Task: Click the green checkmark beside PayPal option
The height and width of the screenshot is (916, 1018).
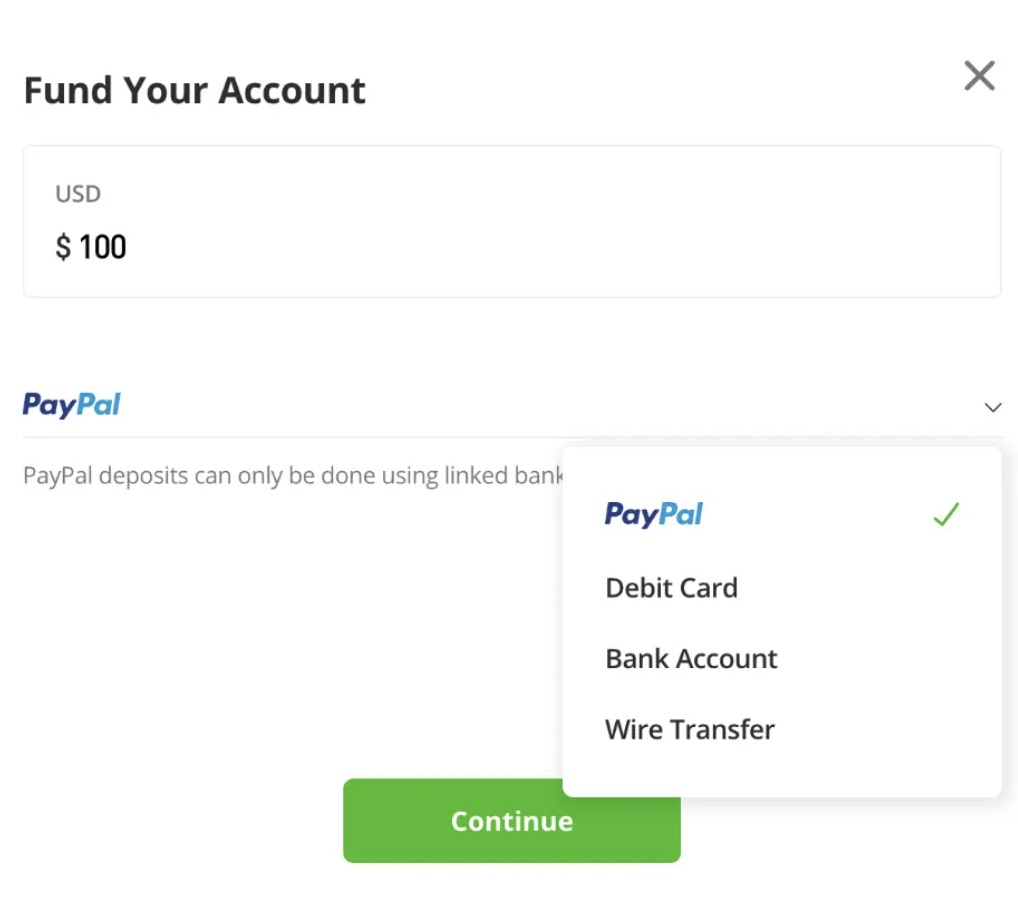Action: pyautogui.click(x=946, y=514)
